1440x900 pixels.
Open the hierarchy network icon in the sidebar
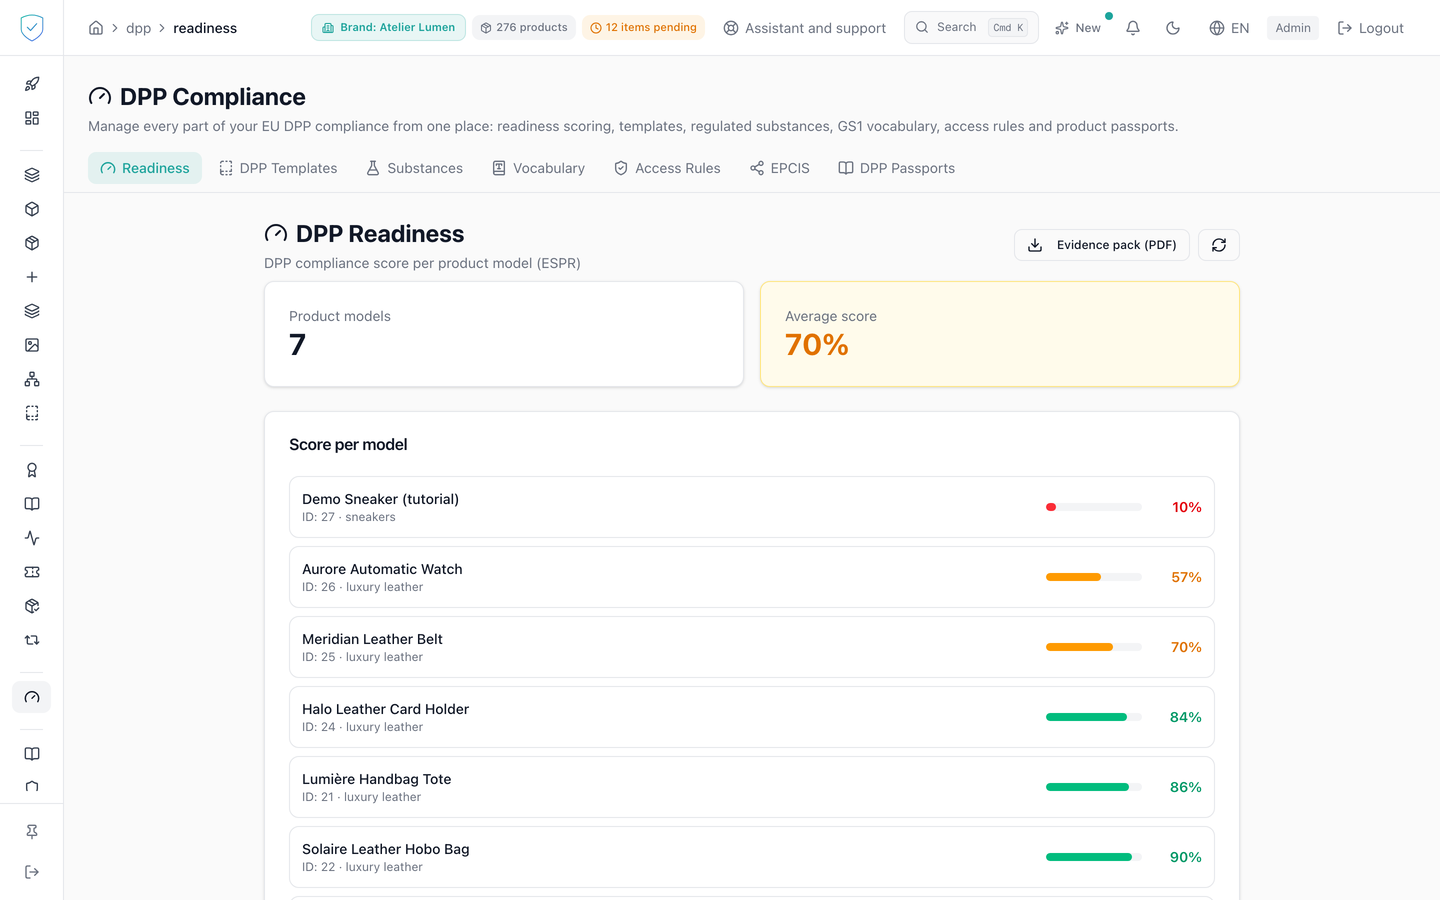click(x=32, y=379)
